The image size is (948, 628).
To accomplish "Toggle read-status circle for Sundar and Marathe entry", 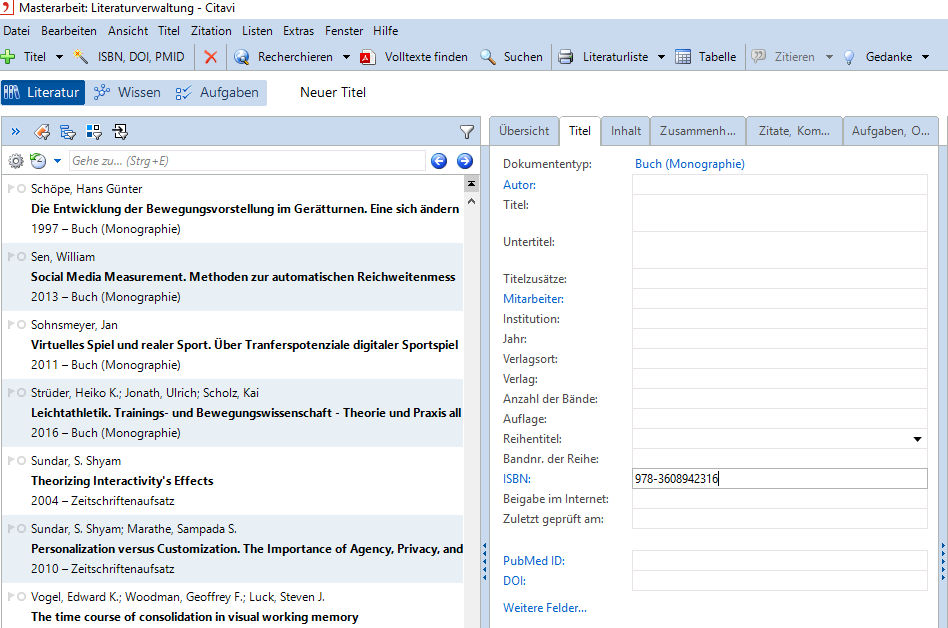I will click(x=21, y=528).
